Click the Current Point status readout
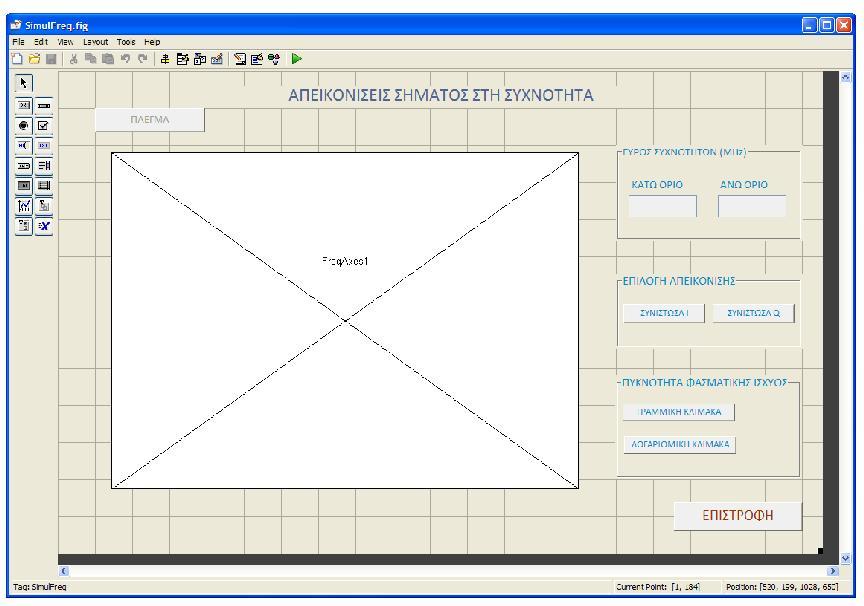Screen dimensions: 864x606 point(658,587)
